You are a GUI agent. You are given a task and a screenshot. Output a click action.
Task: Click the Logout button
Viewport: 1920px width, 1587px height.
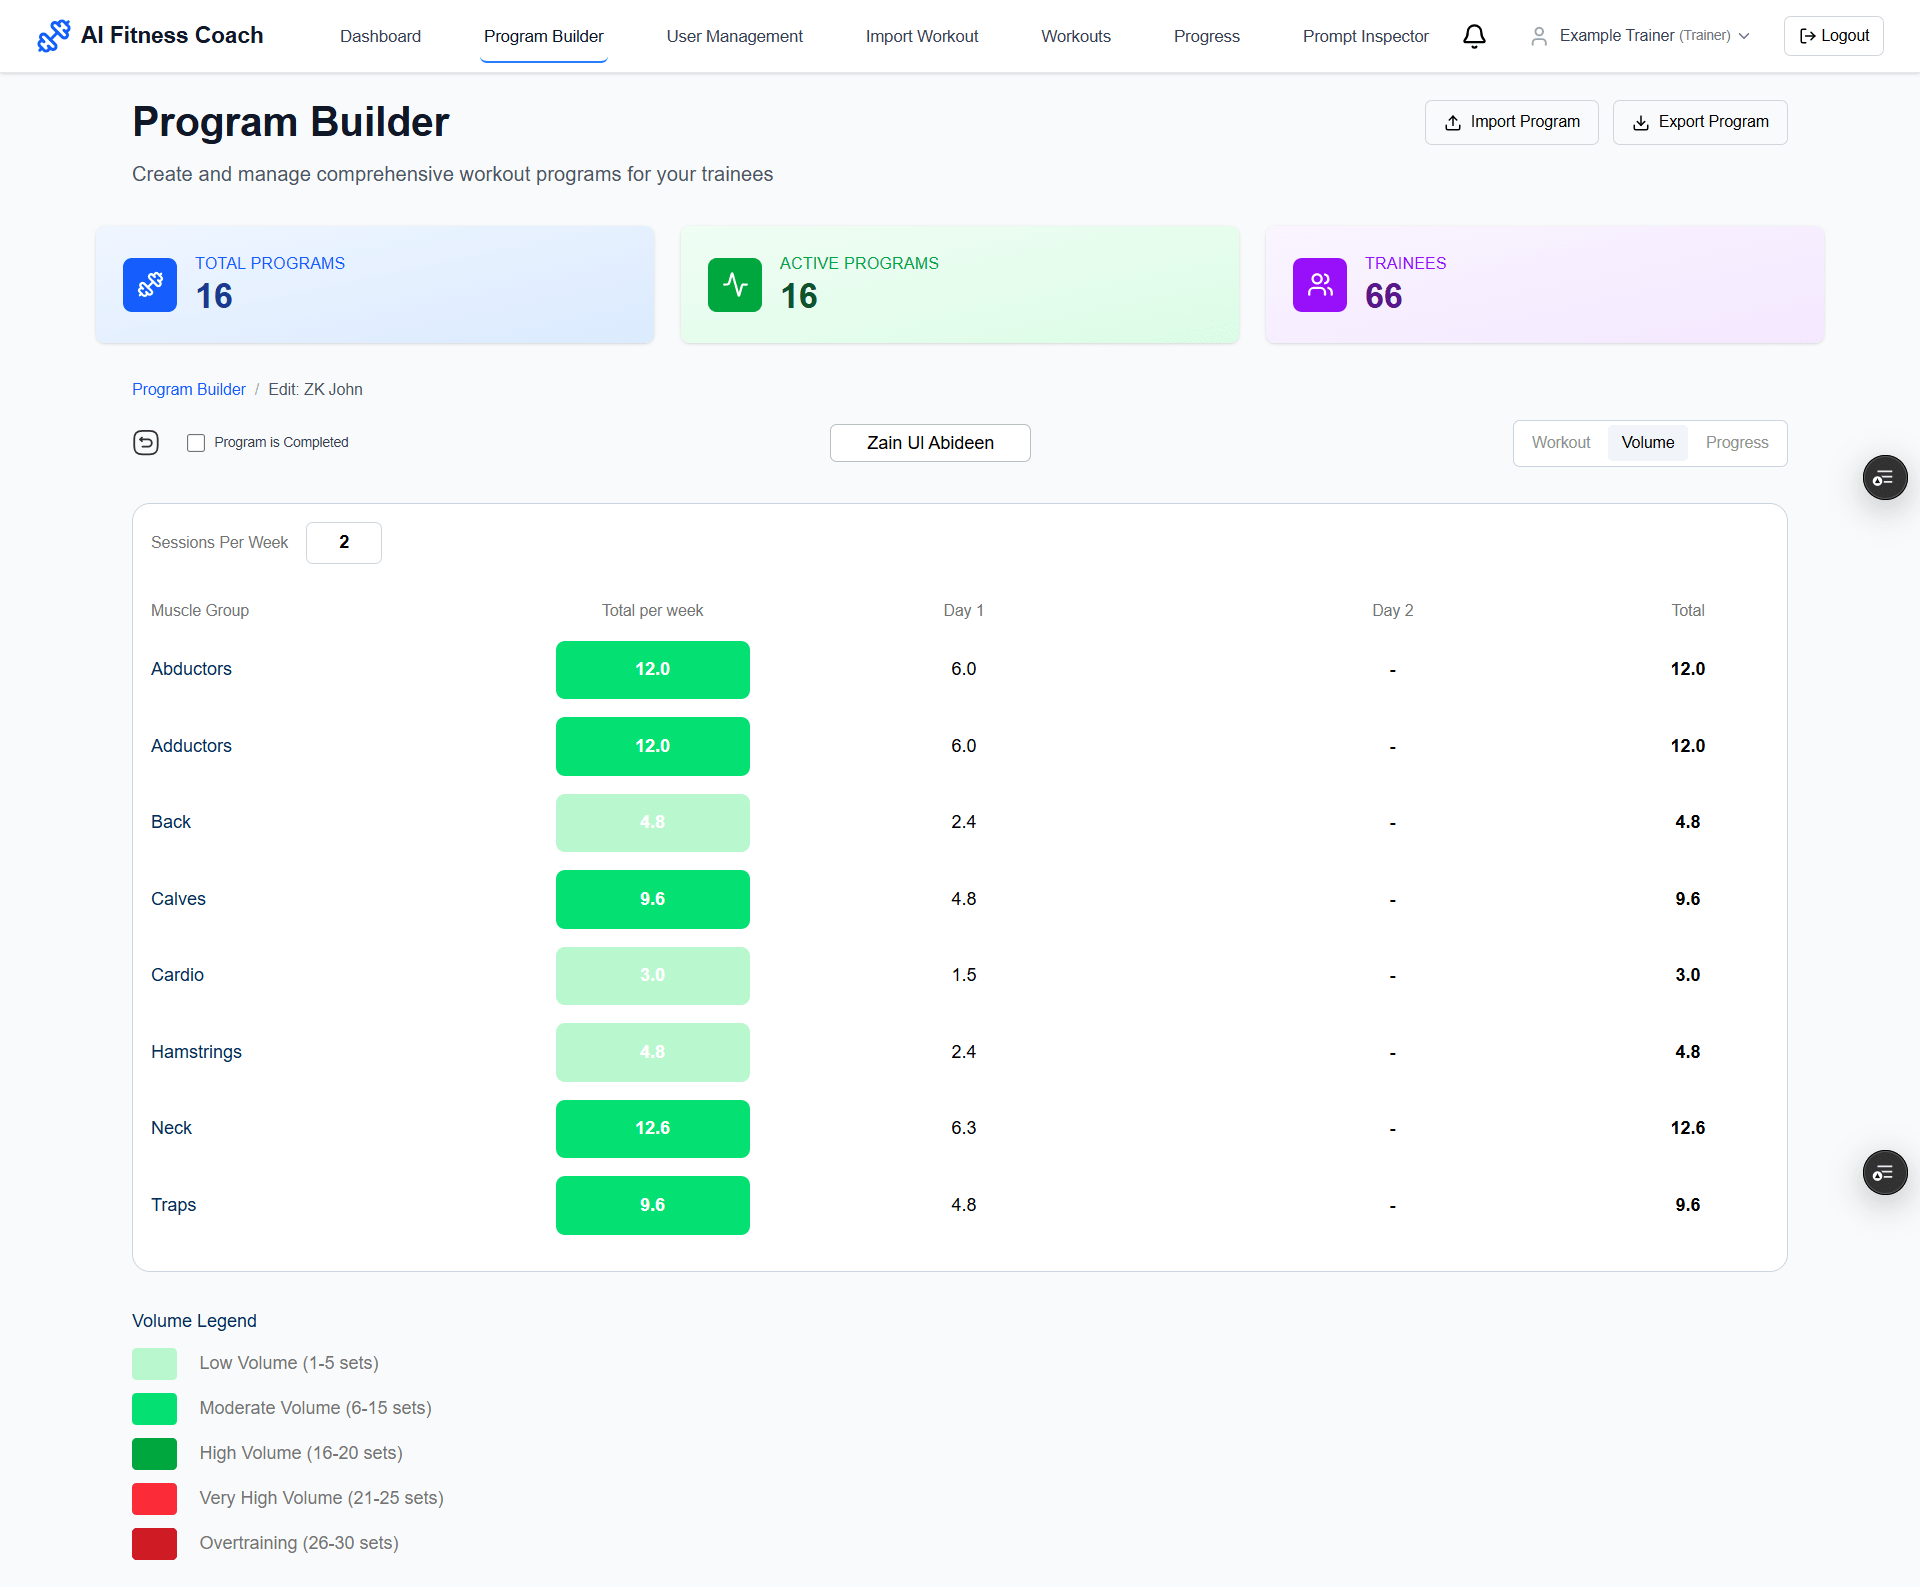click(1833, 36)
